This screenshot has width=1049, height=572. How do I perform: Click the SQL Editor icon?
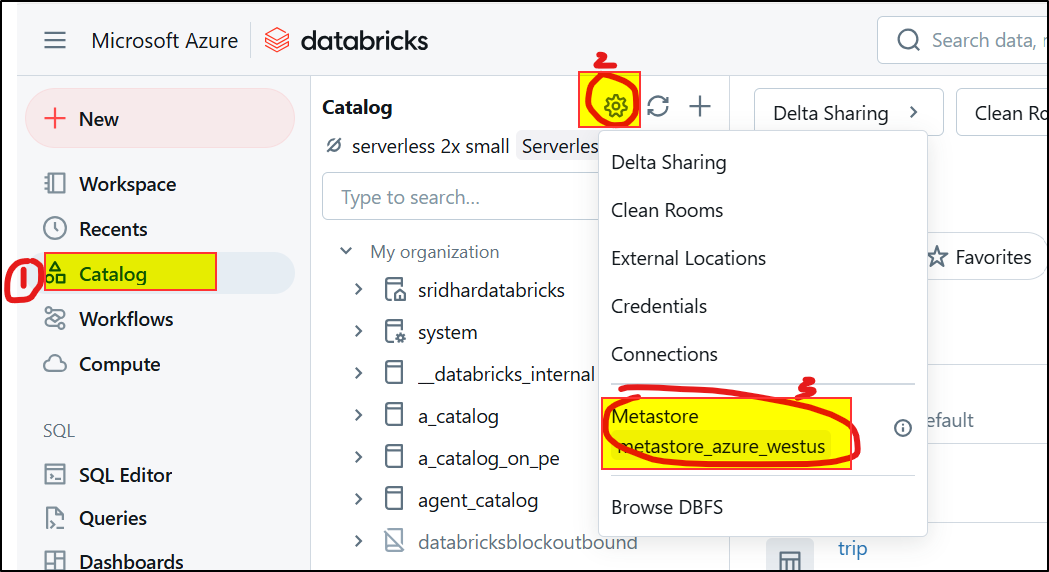click(55, 474)
